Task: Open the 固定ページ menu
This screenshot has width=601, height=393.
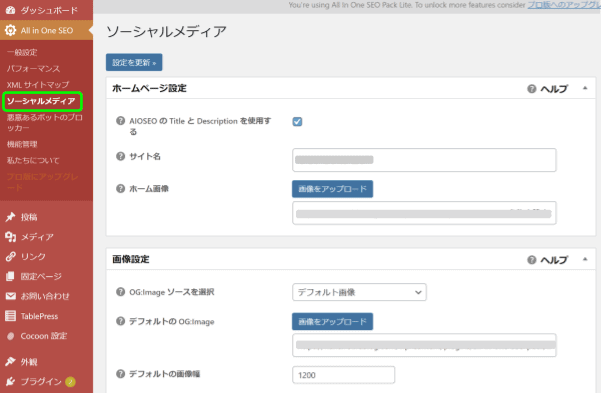Action: [x=41, y=277]
